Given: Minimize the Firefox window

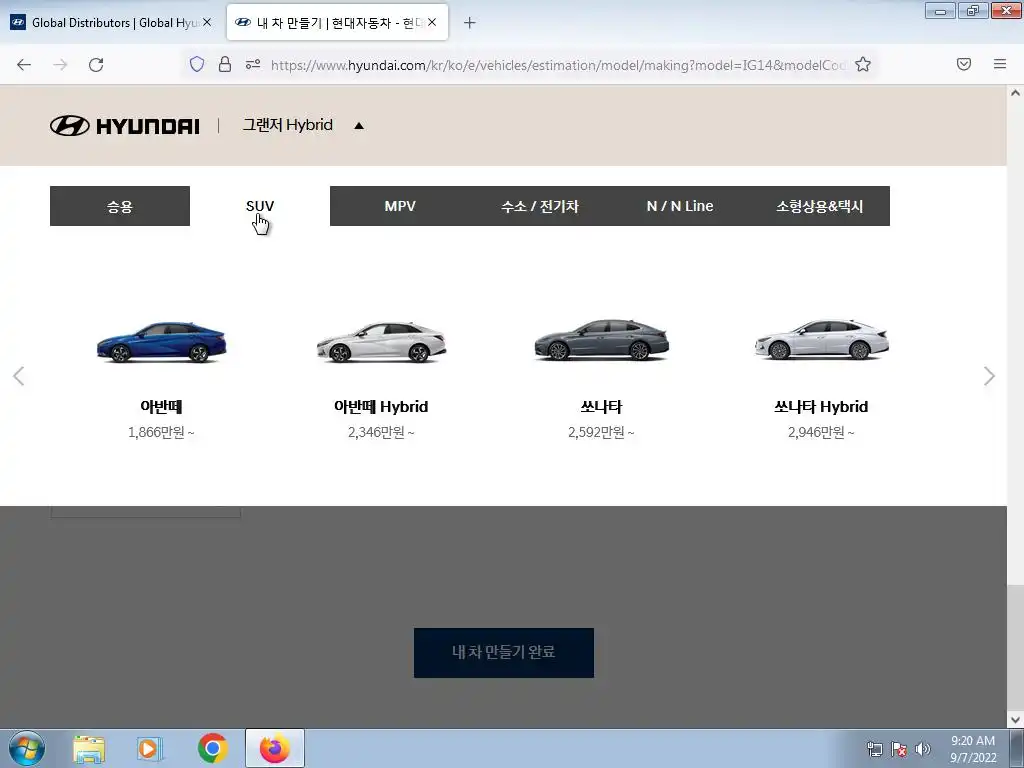Looking at the screenshot, I should pyautogui.click(x=940, y=10).
